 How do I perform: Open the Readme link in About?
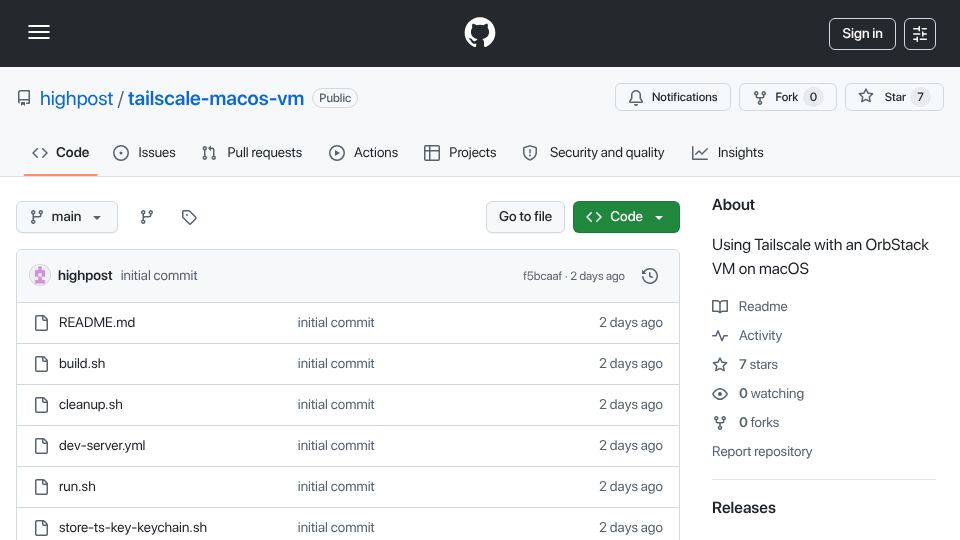point(750,306)
